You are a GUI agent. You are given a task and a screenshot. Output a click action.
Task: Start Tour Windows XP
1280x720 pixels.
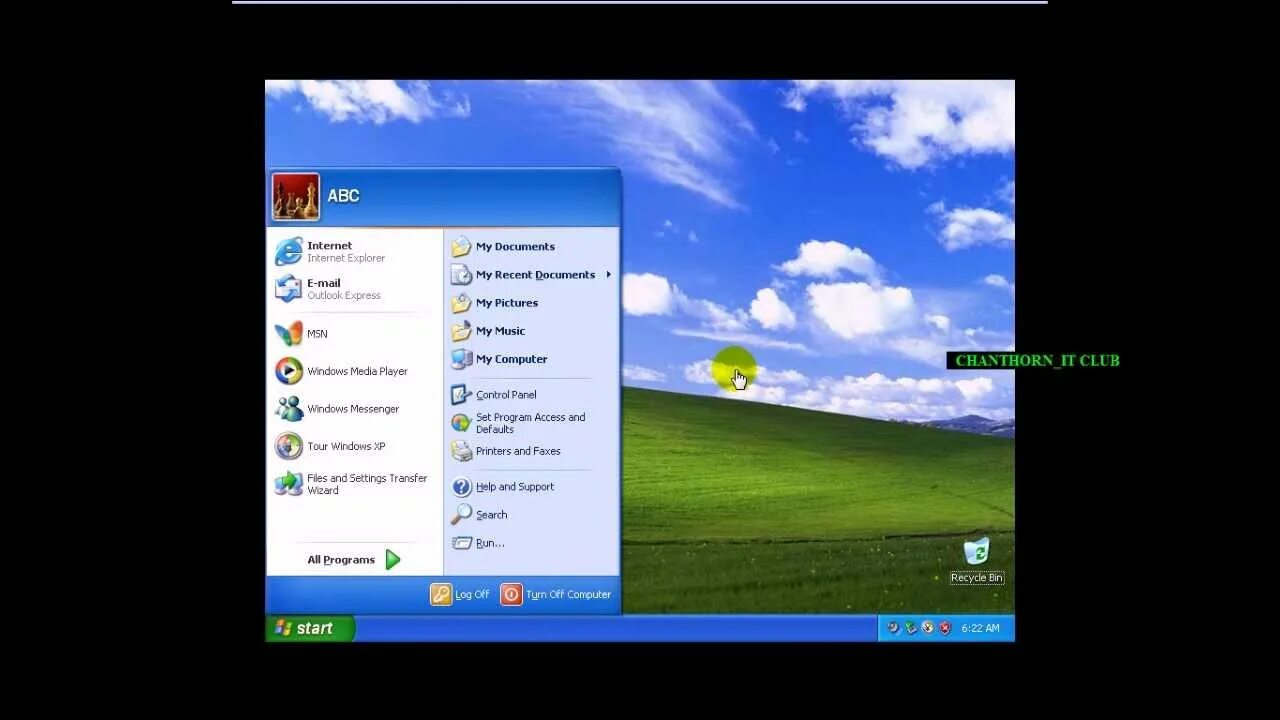[344, 446]
